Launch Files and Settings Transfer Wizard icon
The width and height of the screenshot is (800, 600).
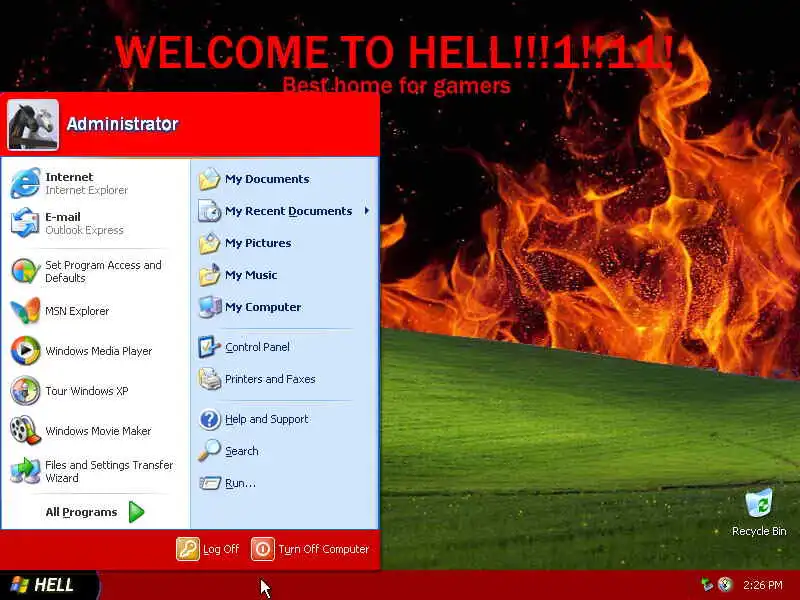(x=24, y=470)
